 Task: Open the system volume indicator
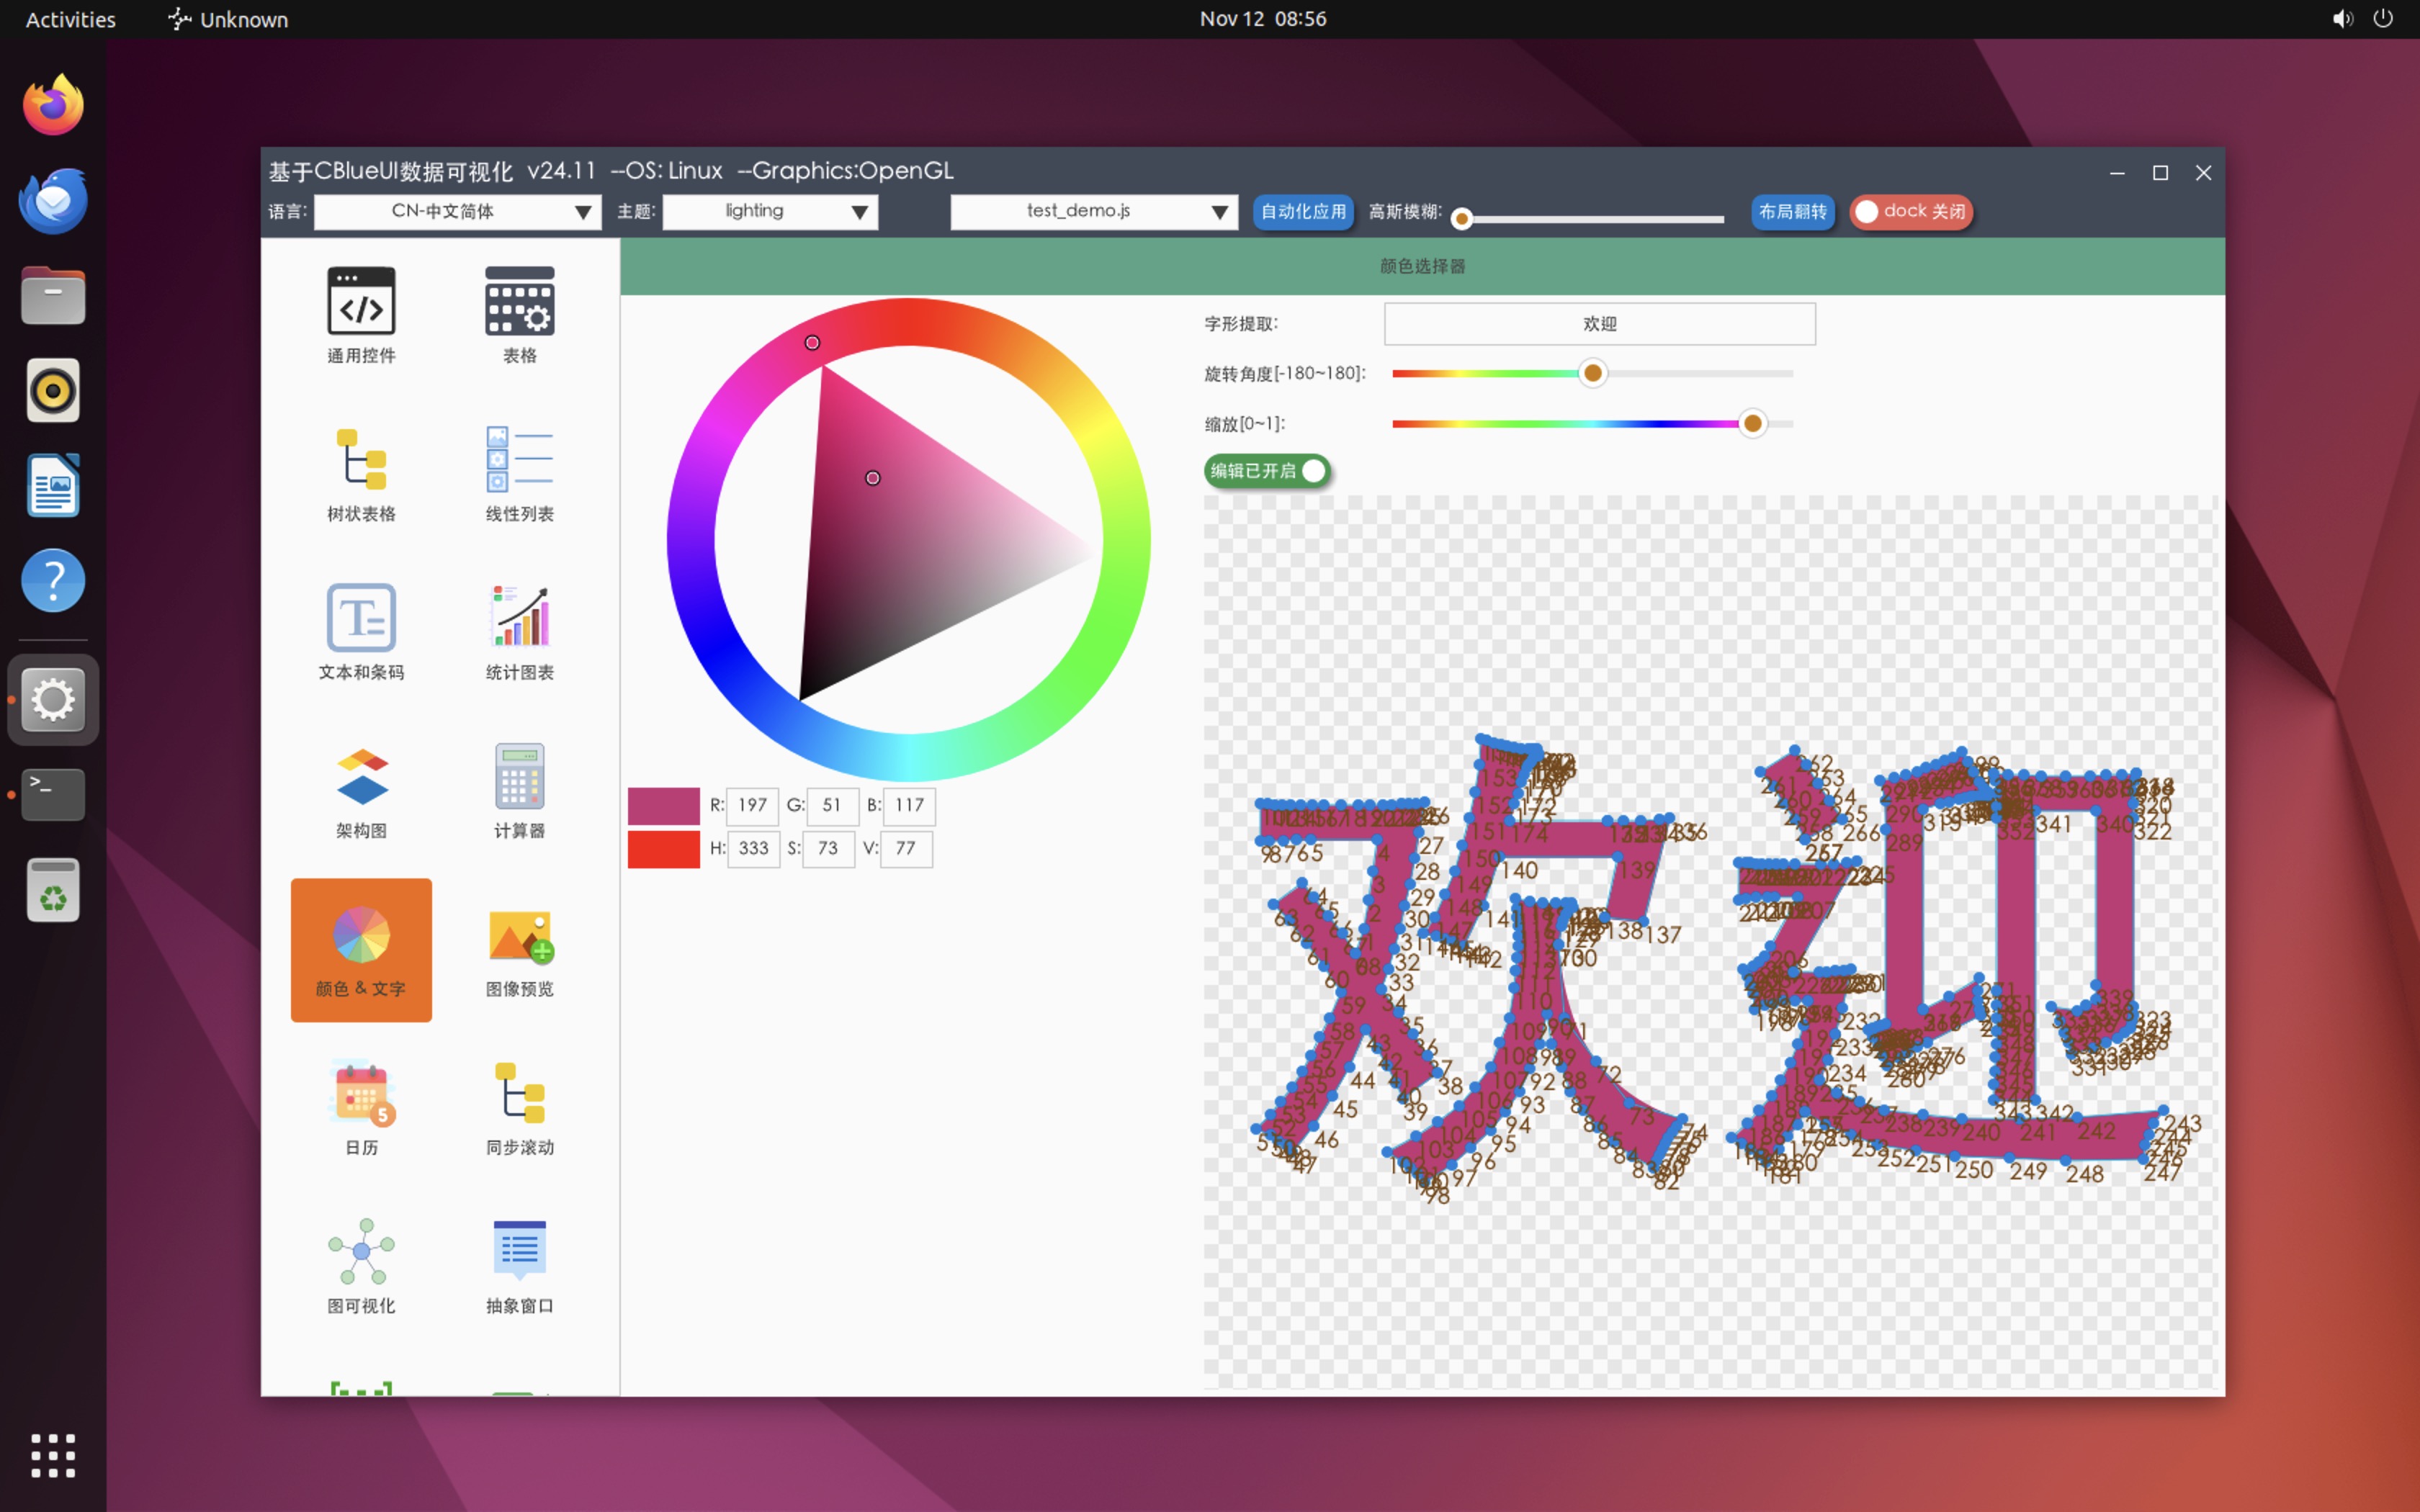pos(2341,19)
